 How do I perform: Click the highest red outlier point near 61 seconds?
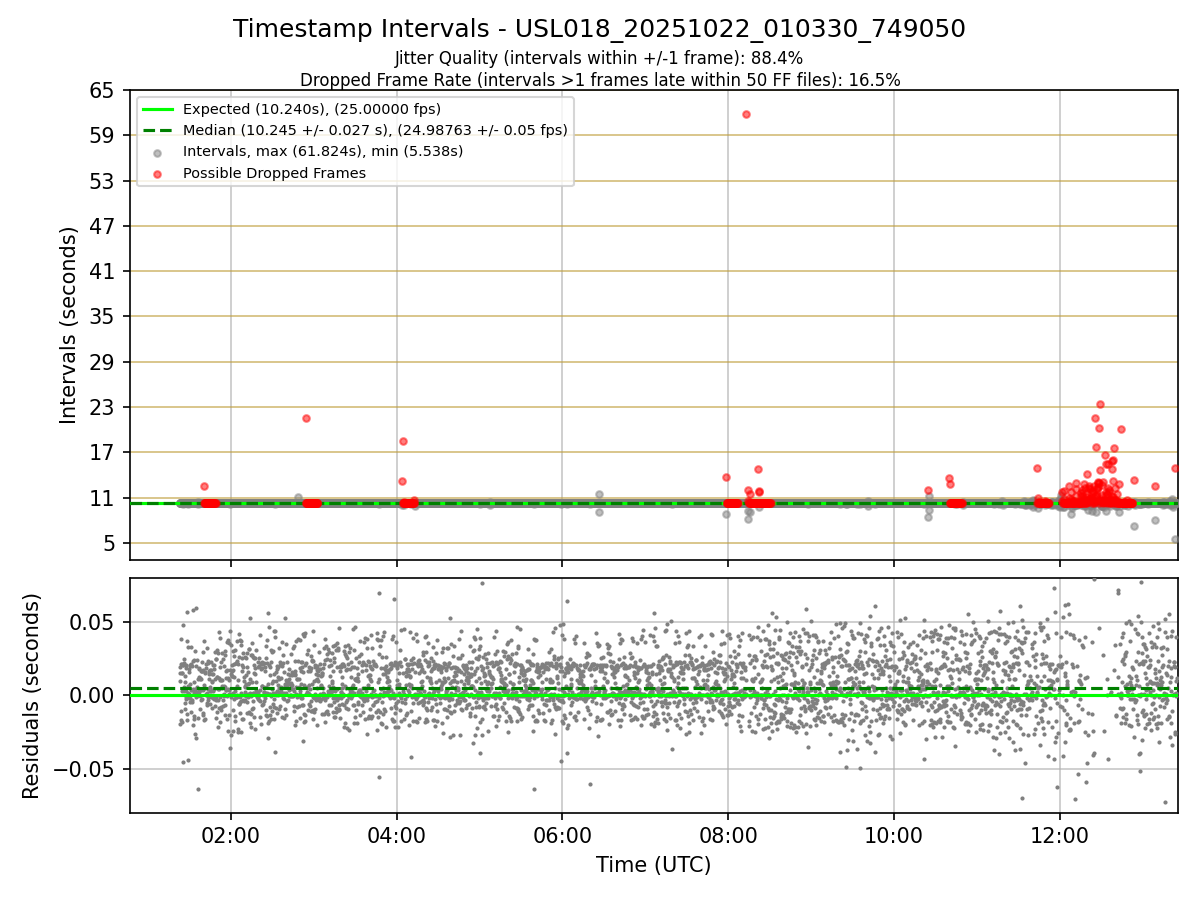[x=746, y=115]
